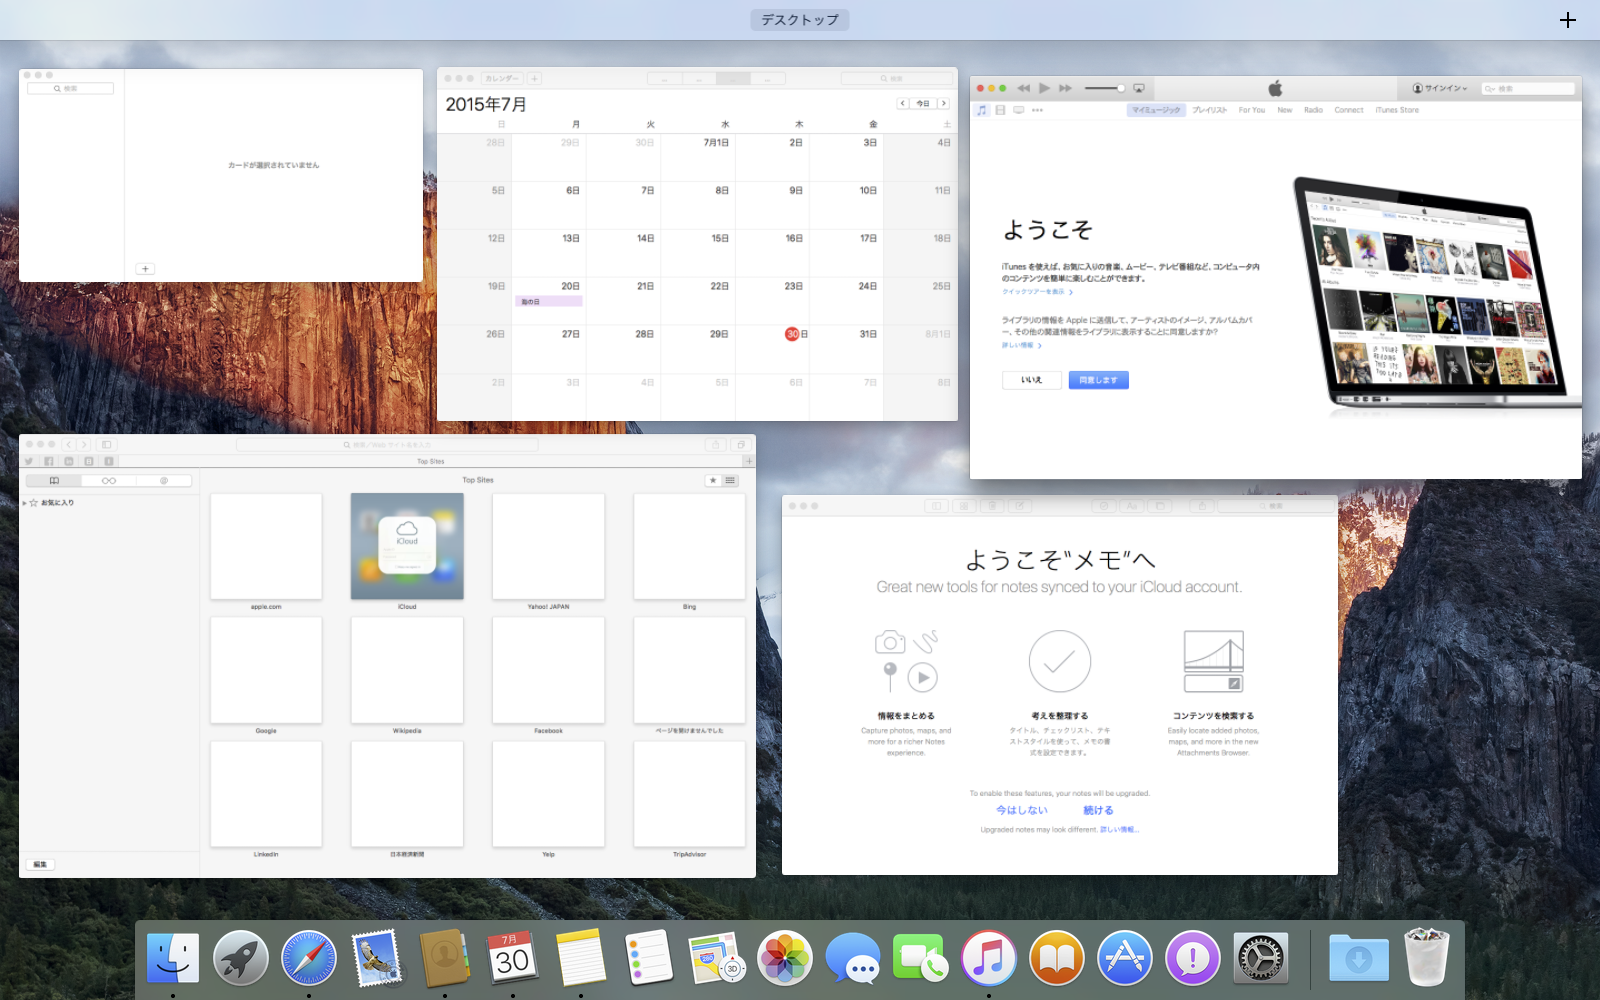Click 今はしない link in Notes welcome
The image size is (1600, 1000).
[1022, 810]
